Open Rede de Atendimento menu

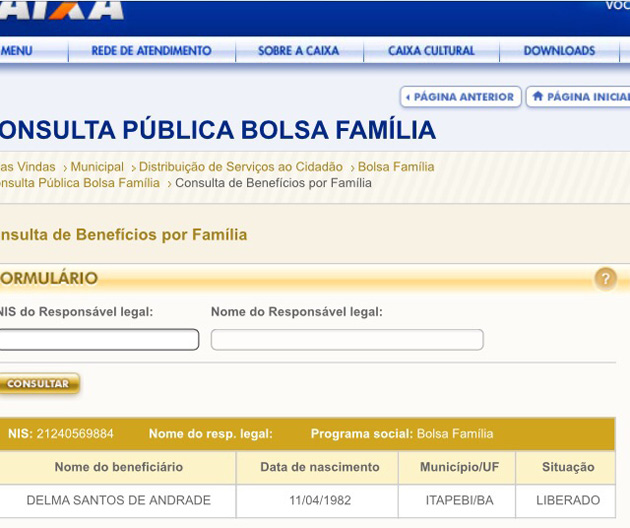pyautogui.click(x=151, y=51)
